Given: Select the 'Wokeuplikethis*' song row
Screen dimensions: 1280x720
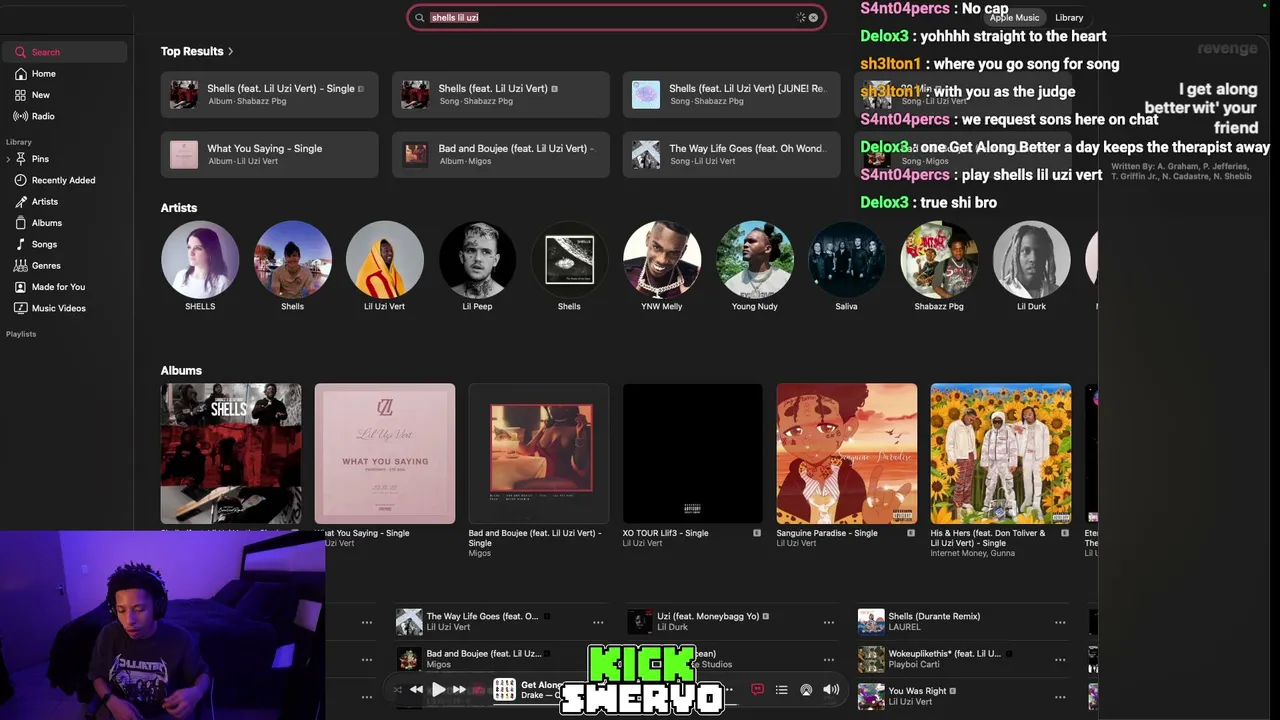Looking at the screenshot, I should click(x=964, y=659).
